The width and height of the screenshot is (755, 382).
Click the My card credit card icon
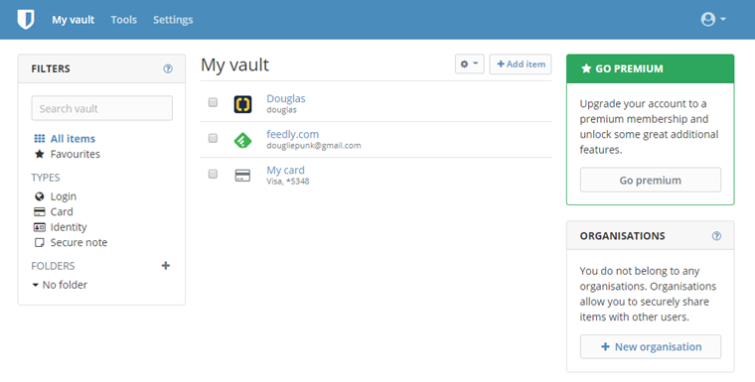pos(243,175)
